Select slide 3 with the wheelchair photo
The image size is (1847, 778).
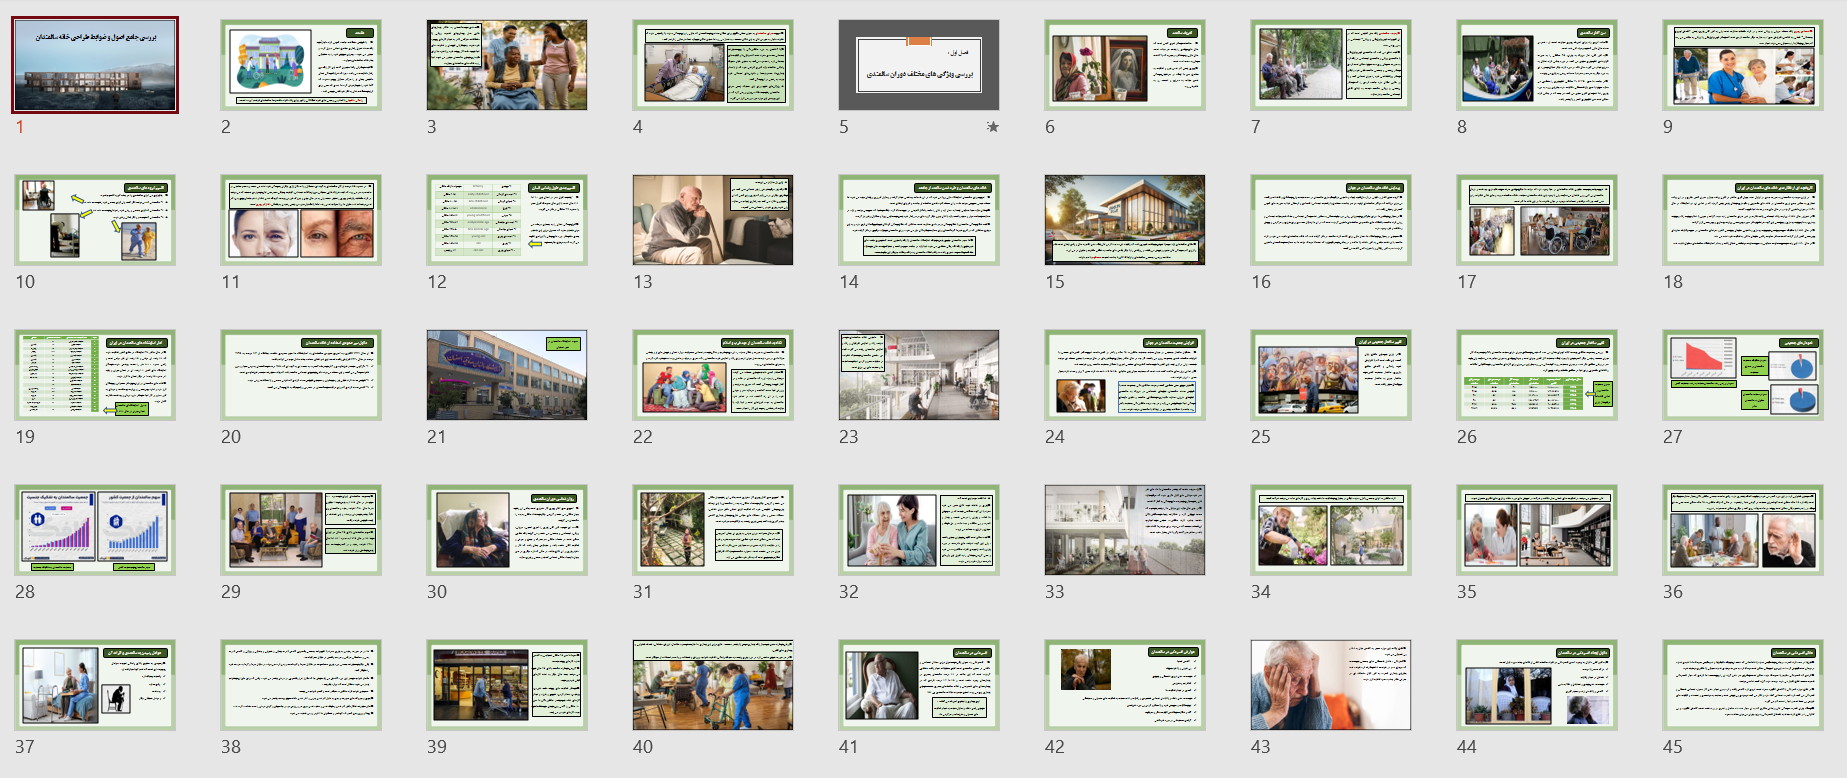(507, 65)
